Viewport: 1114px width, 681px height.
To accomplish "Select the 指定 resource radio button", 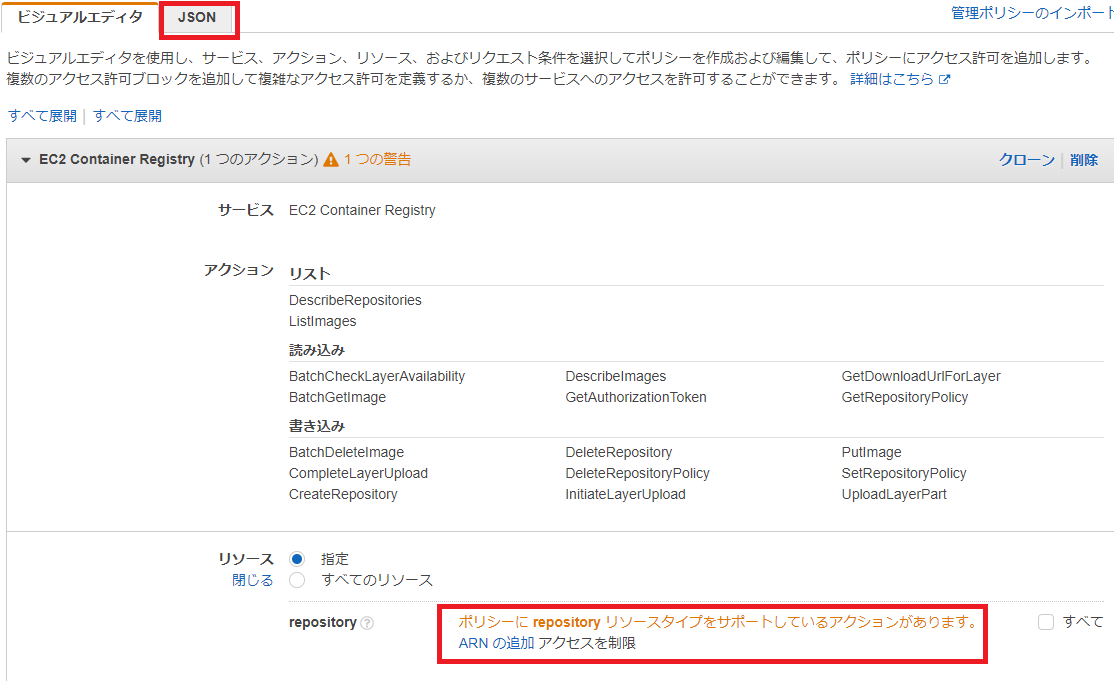I will [x=297, y=559].
